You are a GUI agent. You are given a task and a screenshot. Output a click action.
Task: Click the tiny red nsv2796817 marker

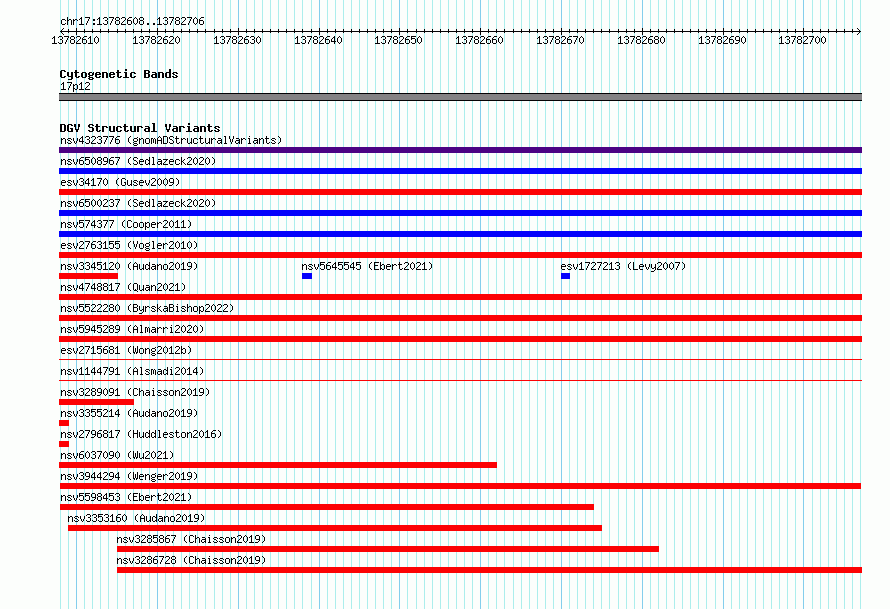tap(64, 444)
